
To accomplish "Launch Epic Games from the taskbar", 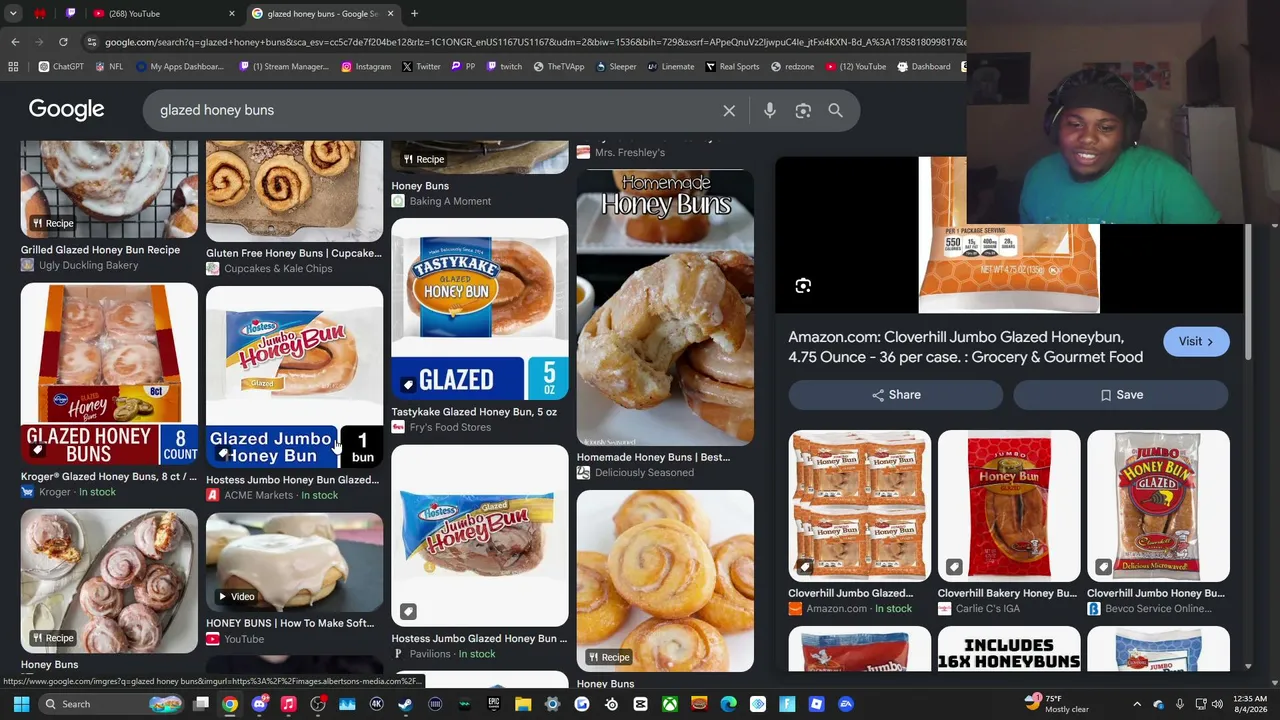I will [x=494, y=704].
